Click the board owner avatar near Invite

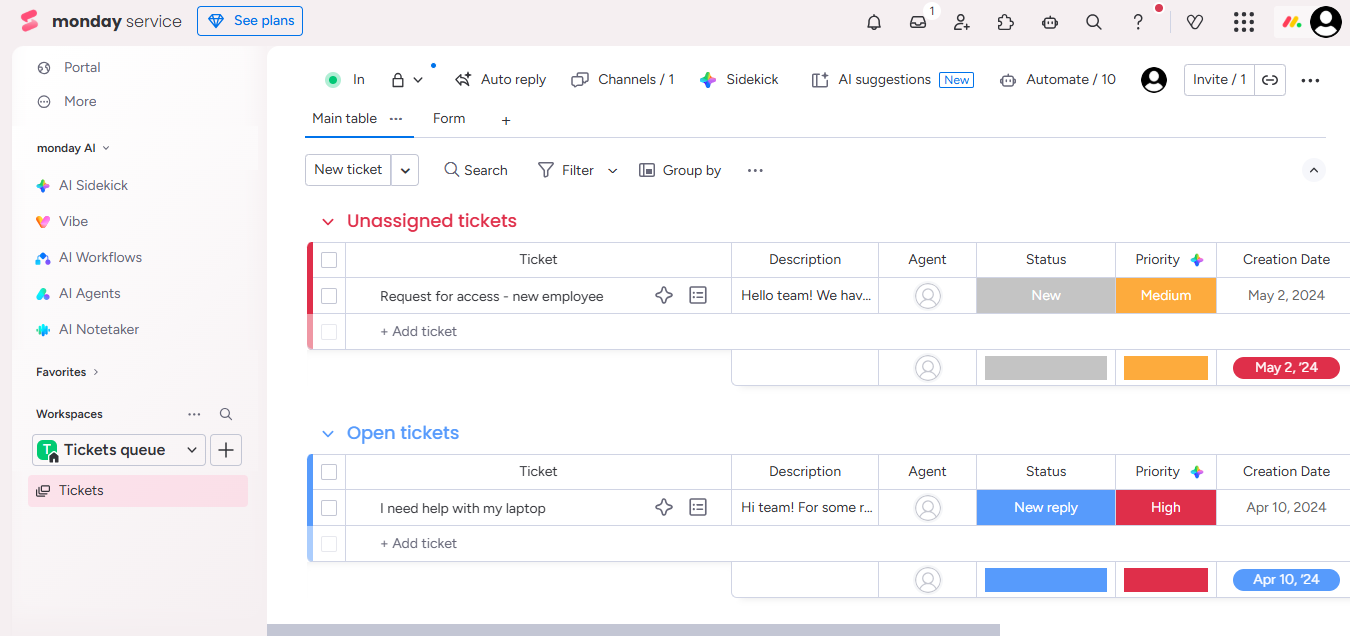[1154, 80]
